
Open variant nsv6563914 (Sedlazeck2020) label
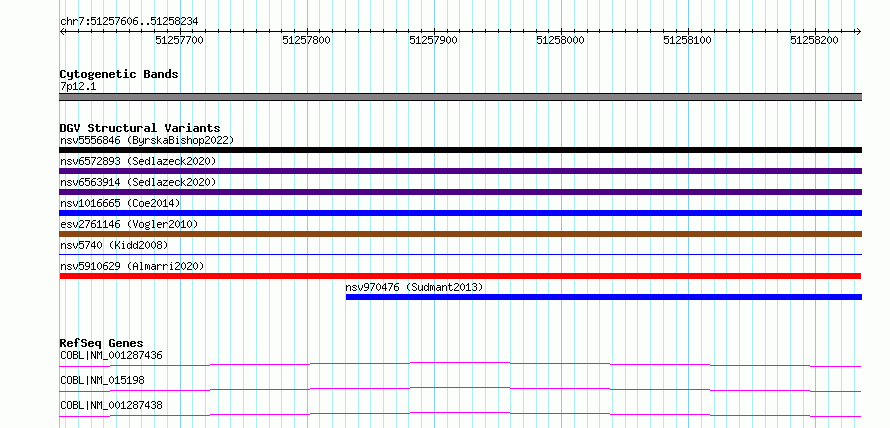tap(138, 182)
